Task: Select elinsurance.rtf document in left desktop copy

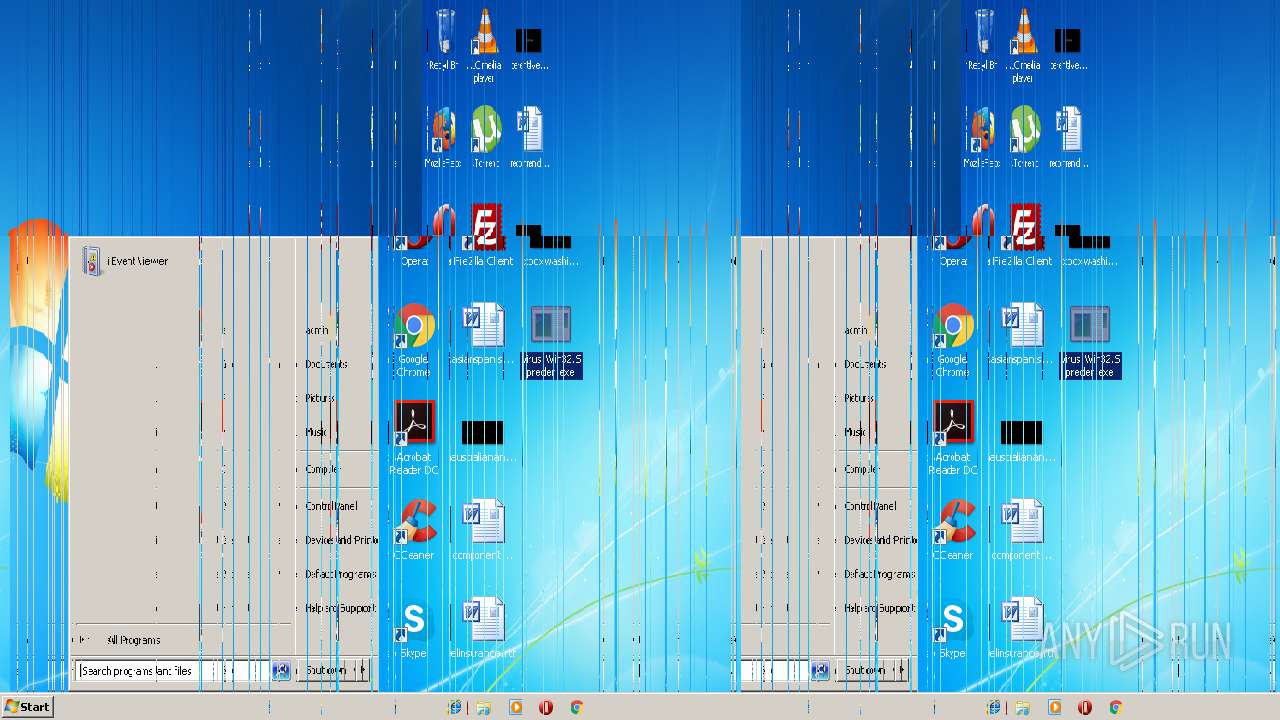Action: coord(485,628)
